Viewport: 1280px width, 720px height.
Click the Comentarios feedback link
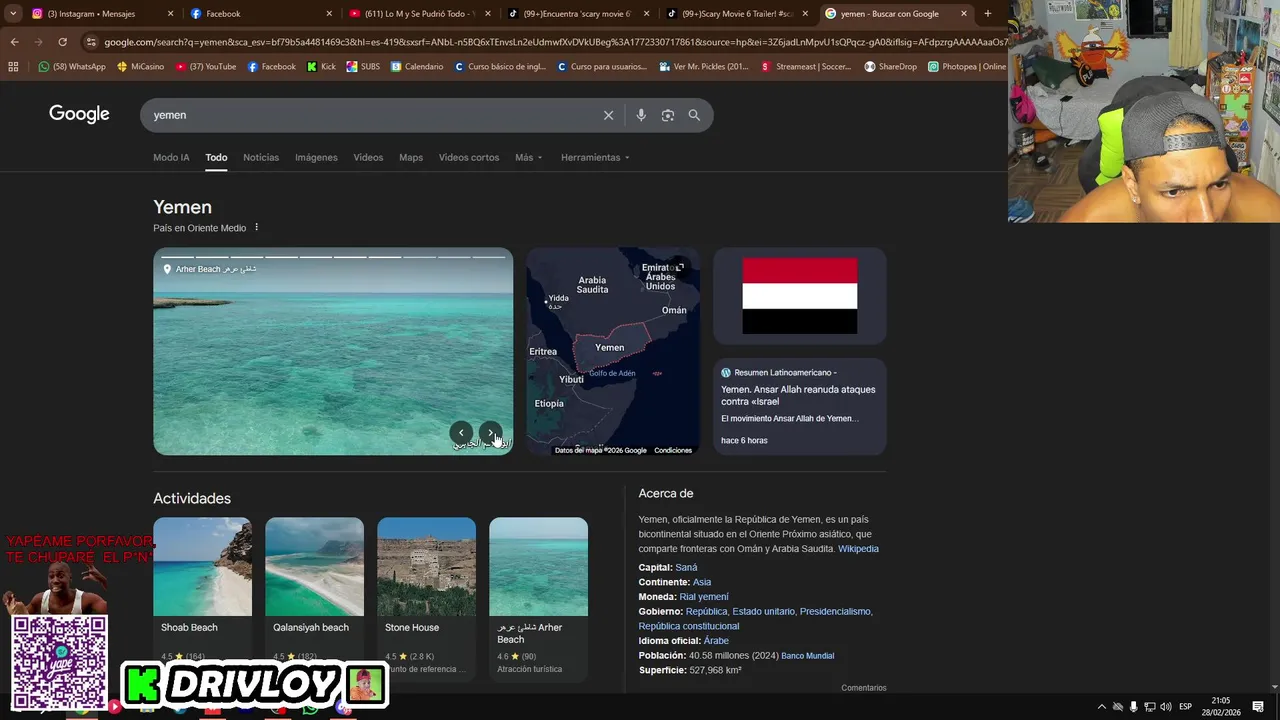click(863, 688)
